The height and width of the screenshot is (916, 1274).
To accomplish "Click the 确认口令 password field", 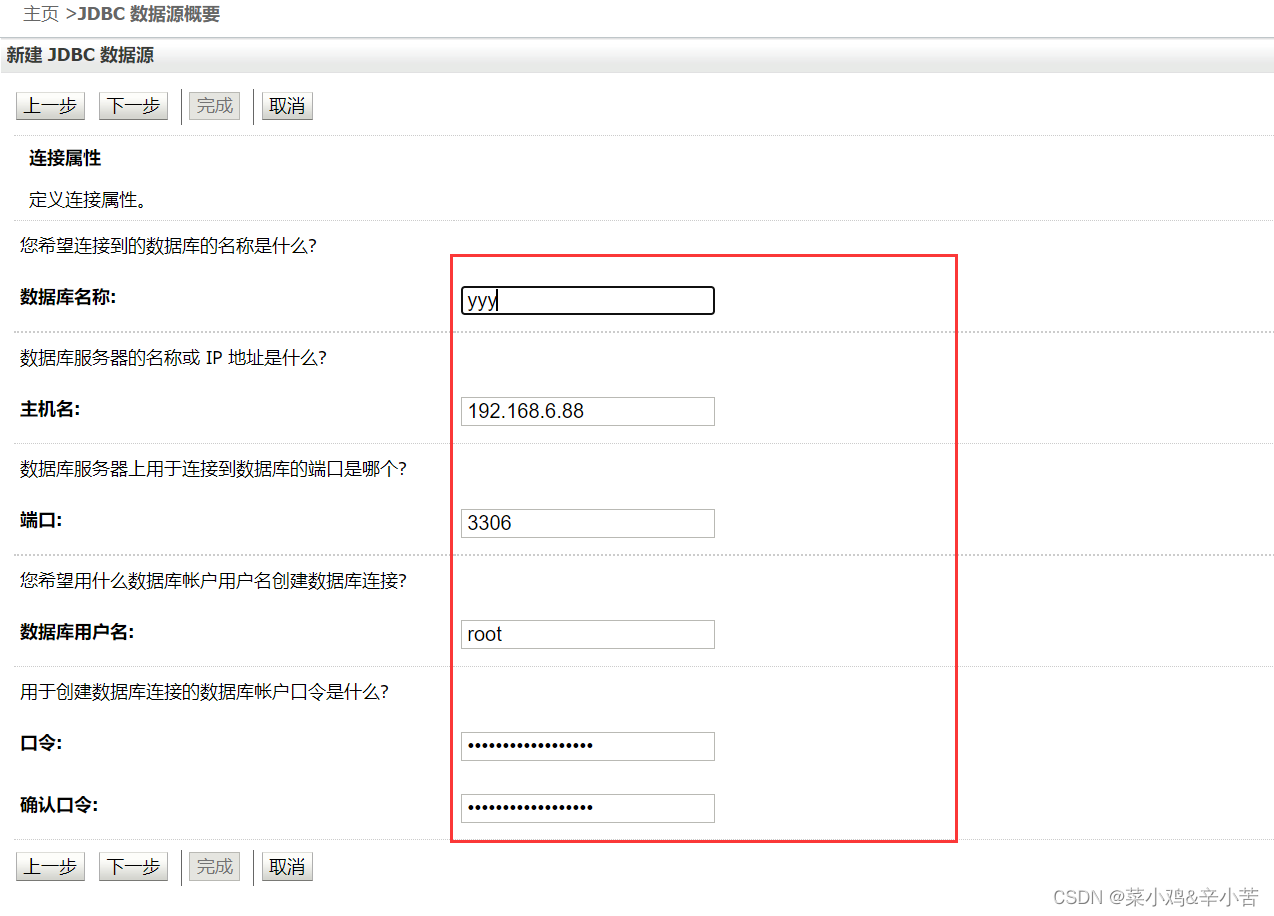I will (587, 808).
